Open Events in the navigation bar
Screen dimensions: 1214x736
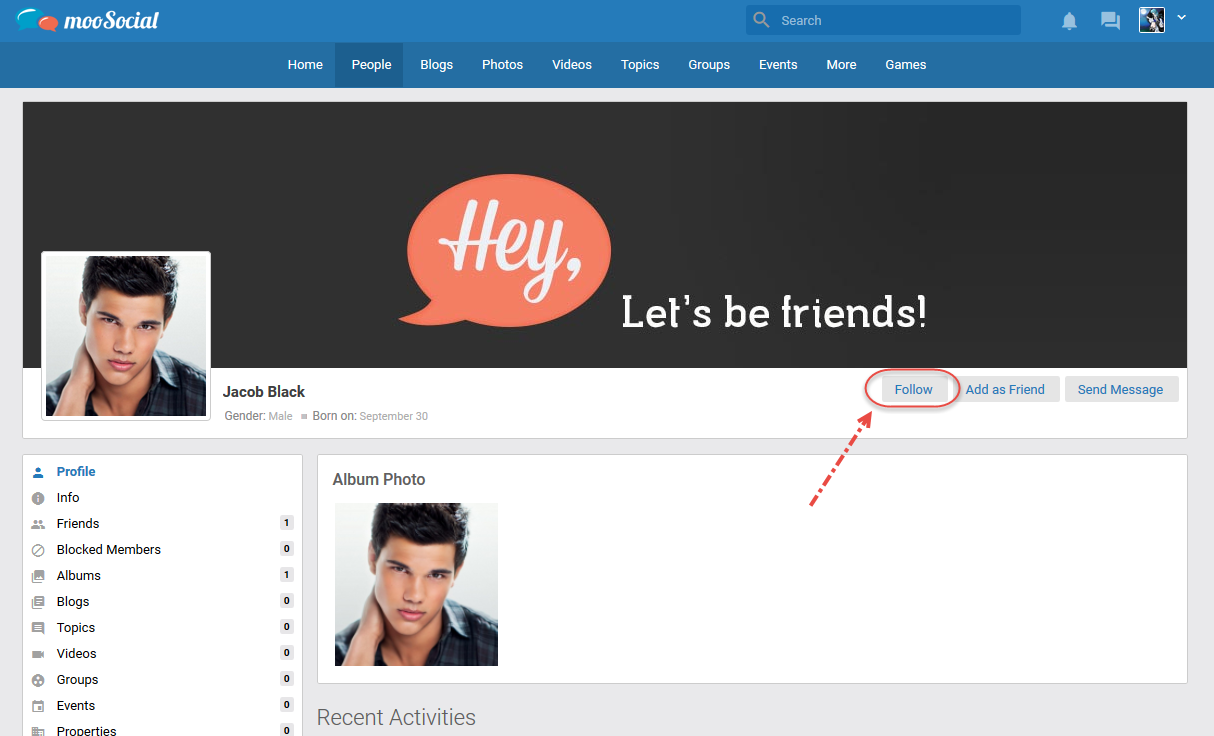tap(778, 65)
